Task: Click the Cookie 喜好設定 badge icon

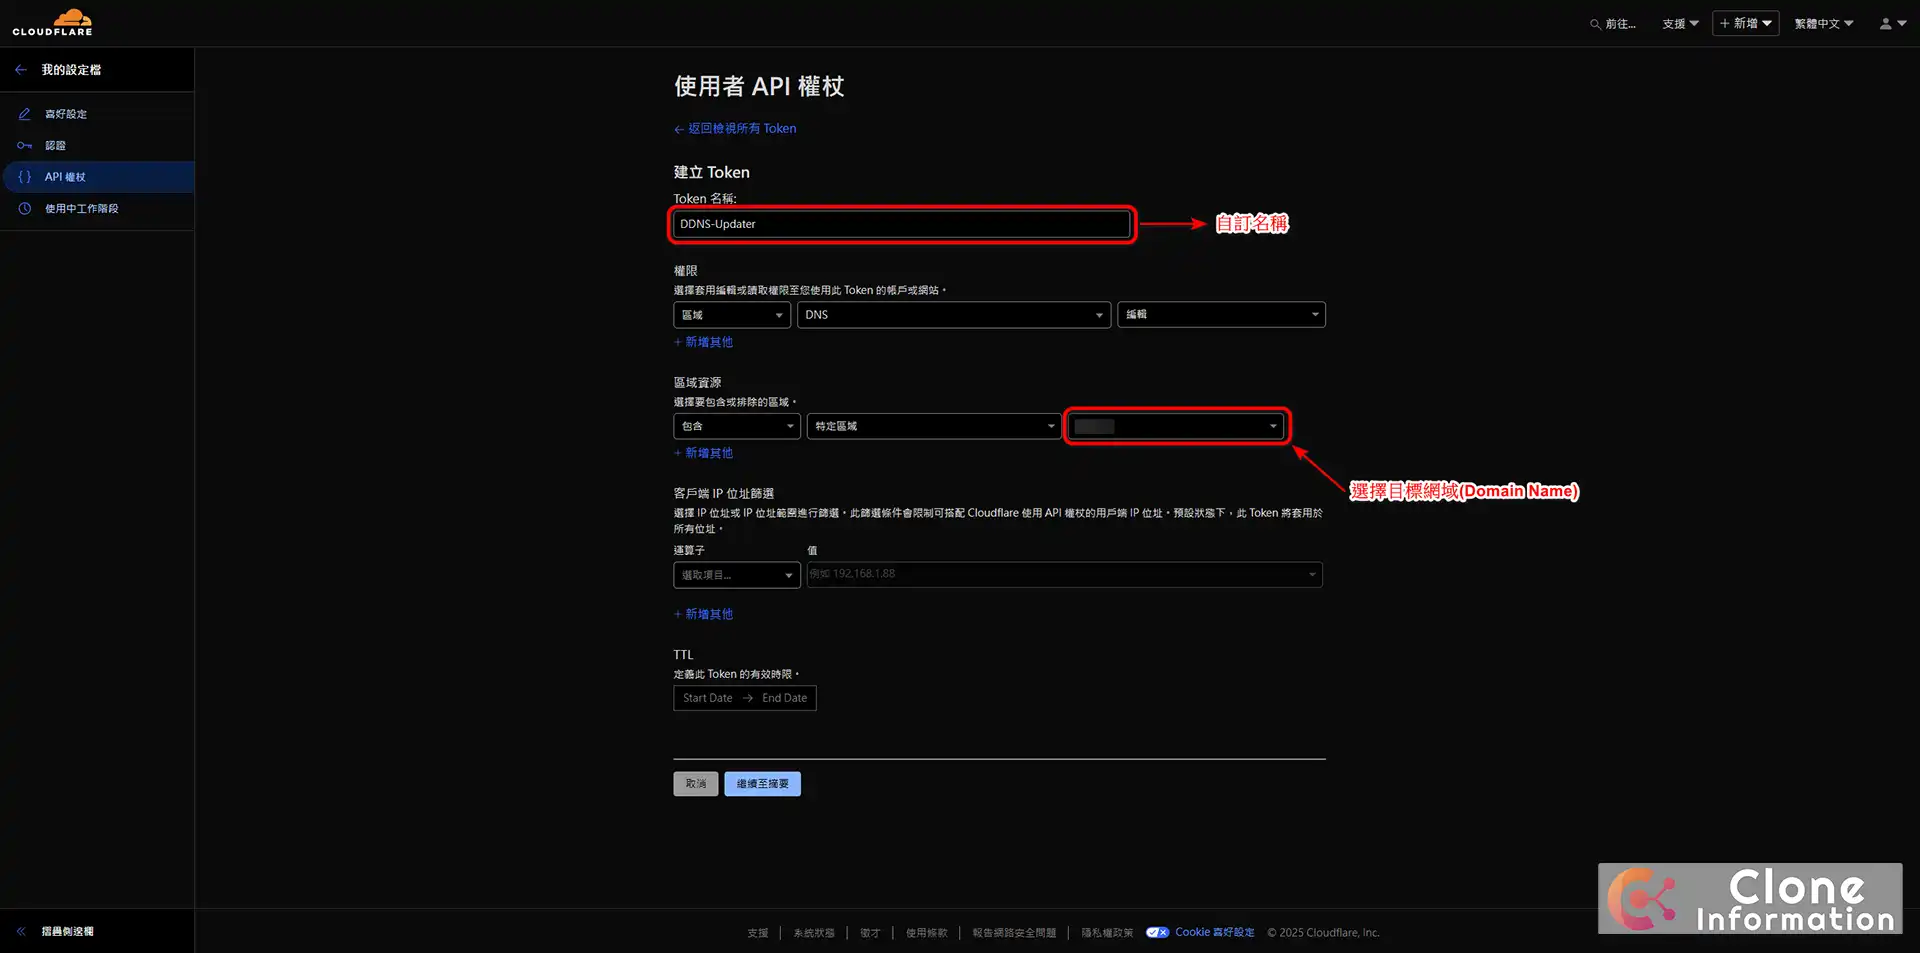Action: coord(1157,931)
